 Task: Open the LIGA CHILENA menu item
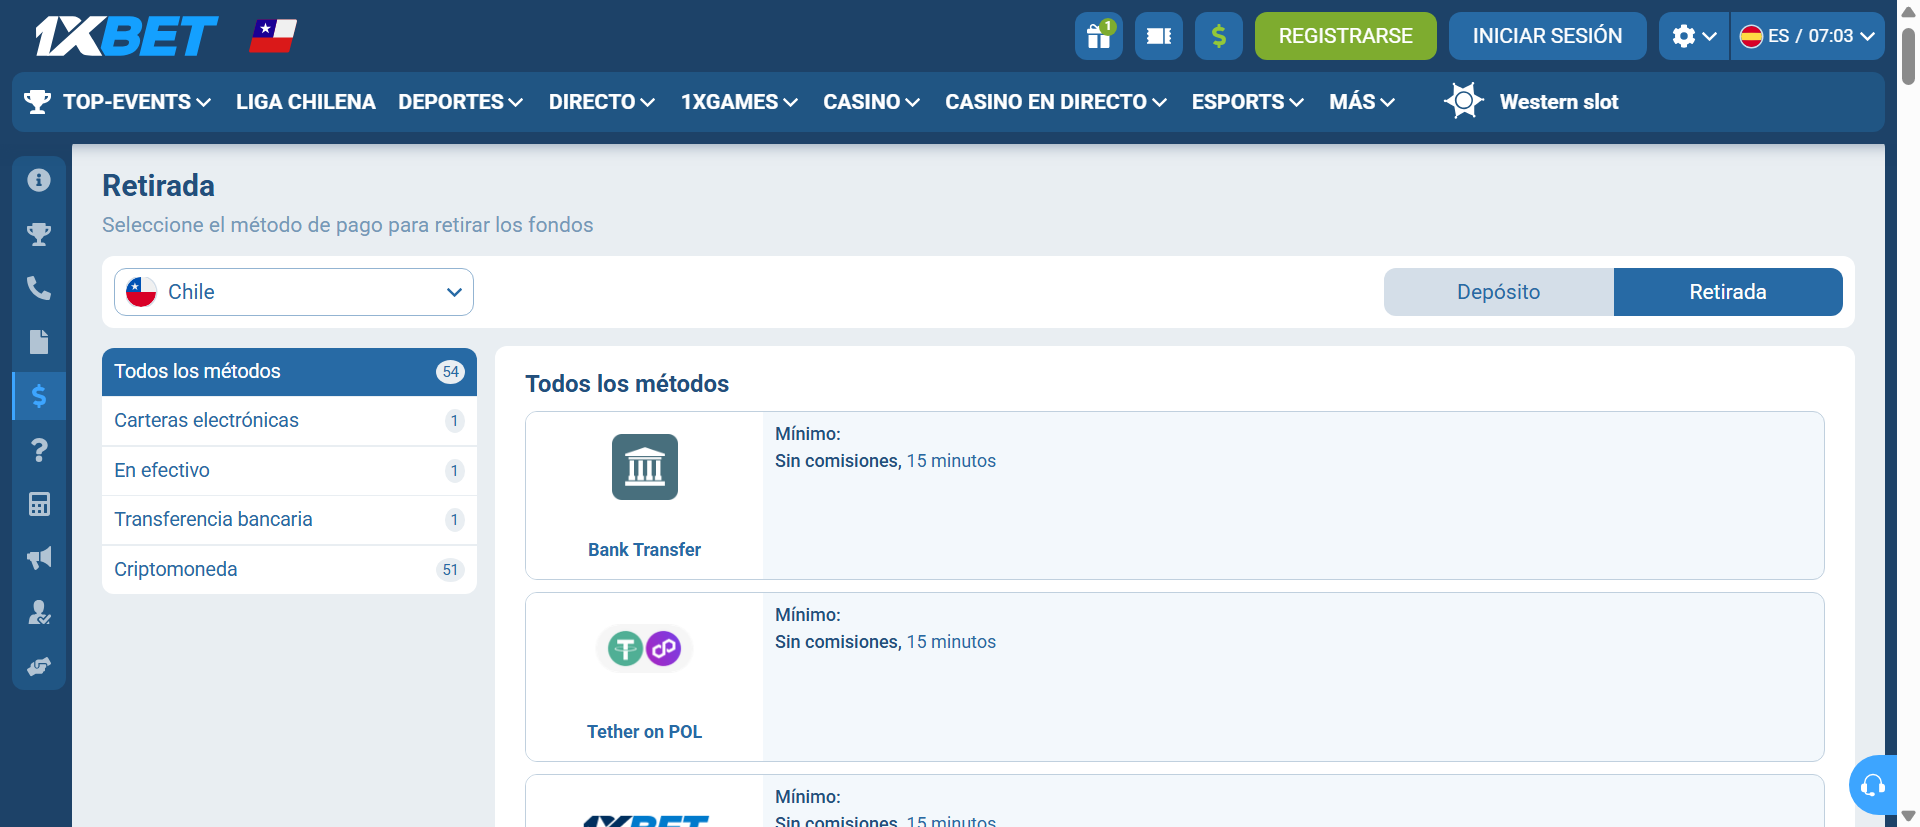306,102
